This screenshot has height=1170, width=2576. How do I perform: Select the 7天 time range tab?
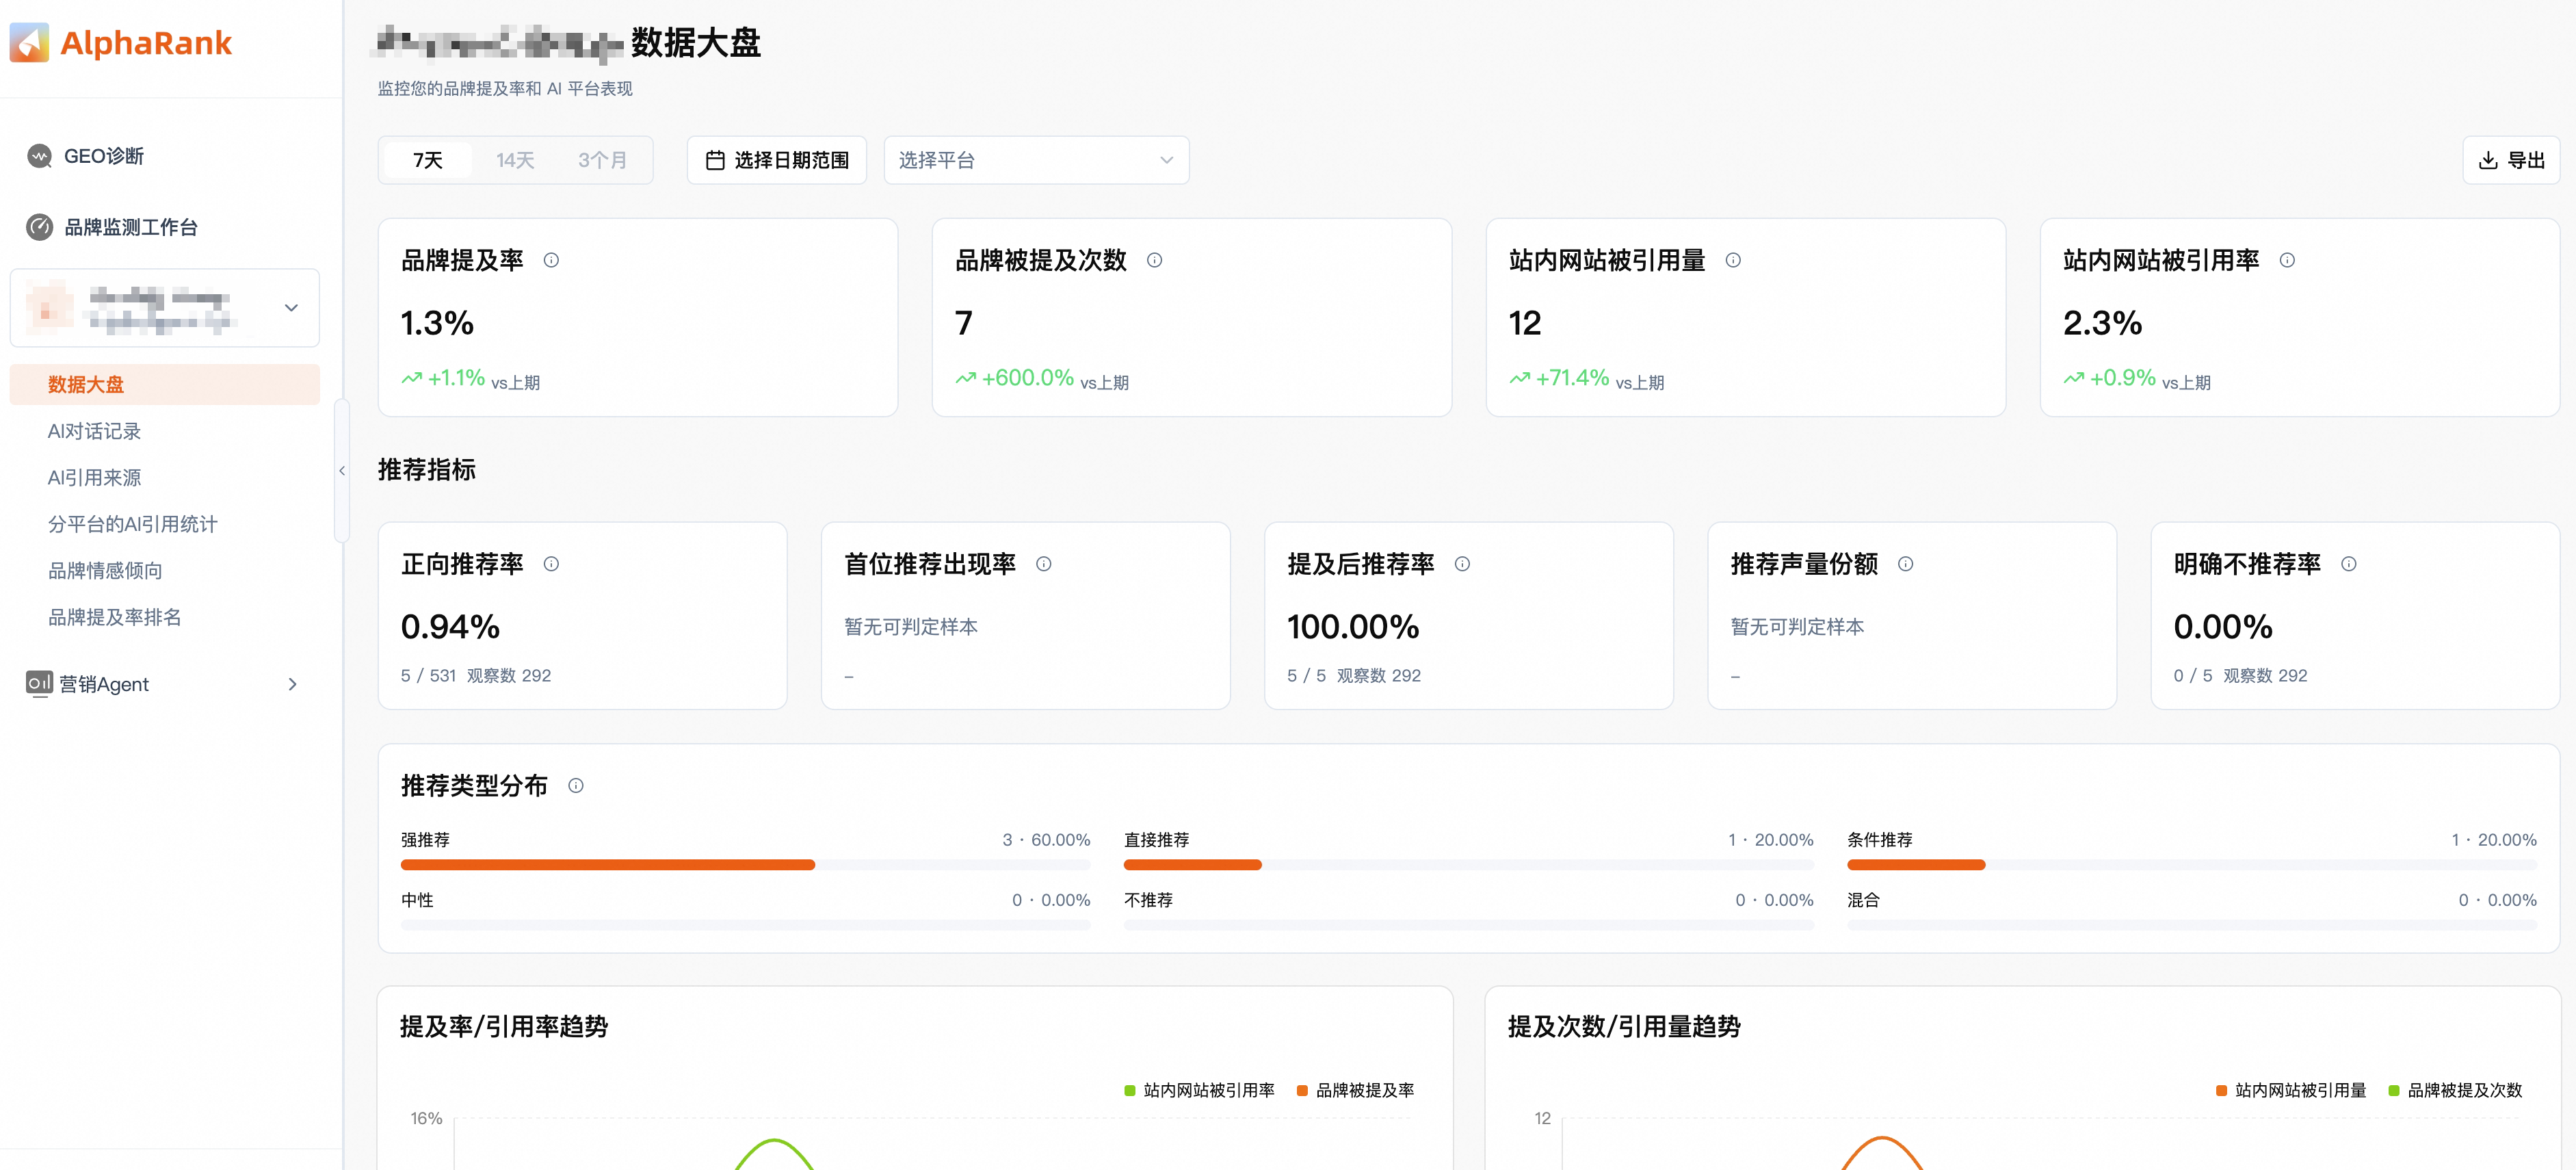428,160
